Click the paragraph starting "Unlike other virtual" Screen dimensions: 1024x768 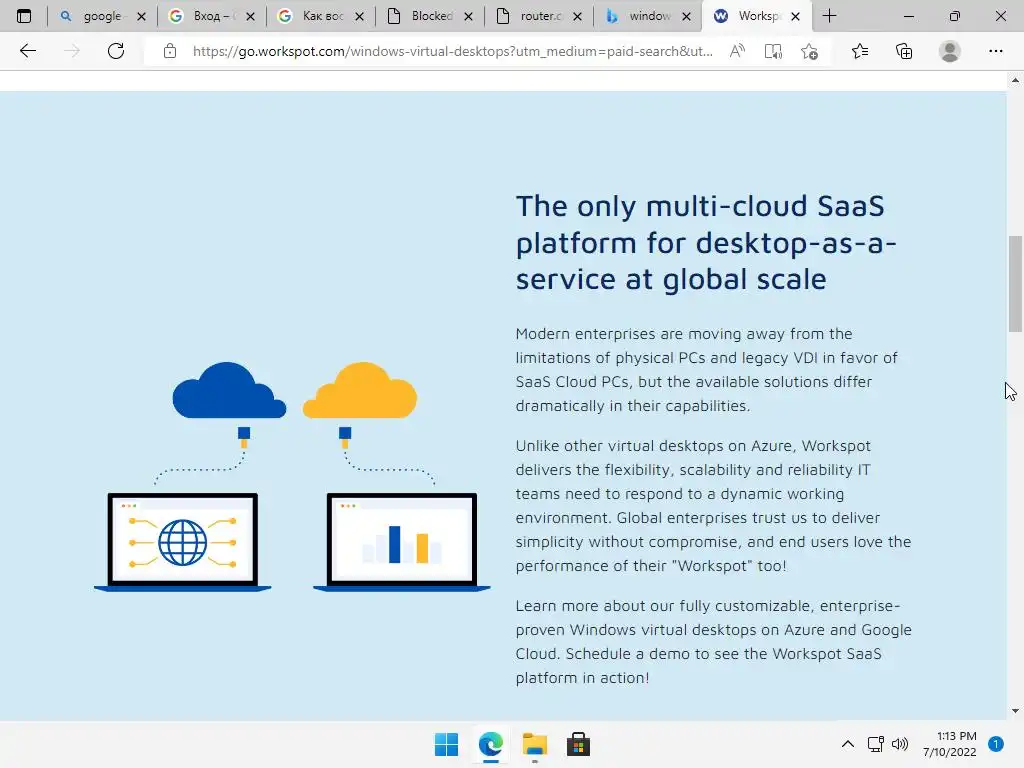coord(713,505)
